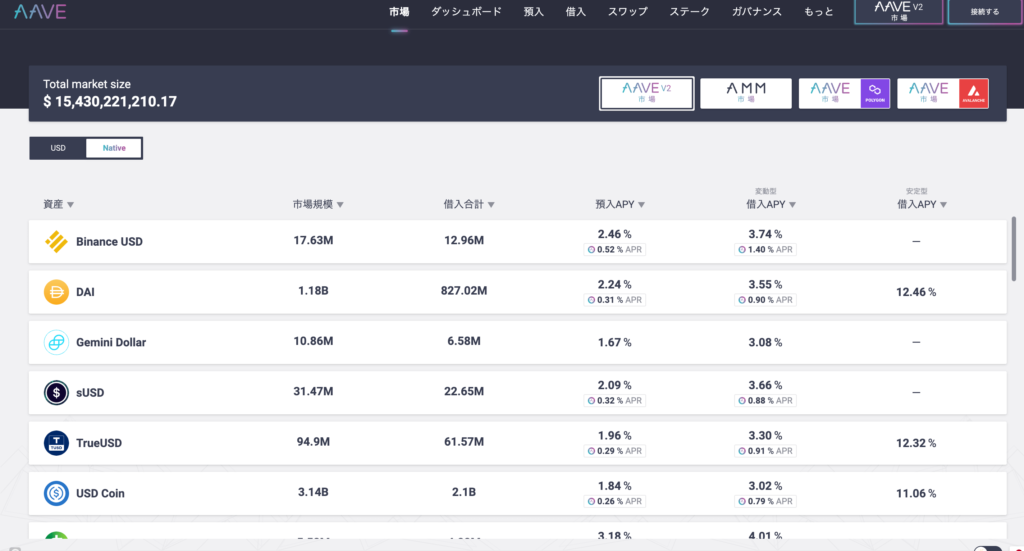Click DAI market size 1.18B
The width and height of the screenshot is (1024, 551).
click(x=313, y=291)
